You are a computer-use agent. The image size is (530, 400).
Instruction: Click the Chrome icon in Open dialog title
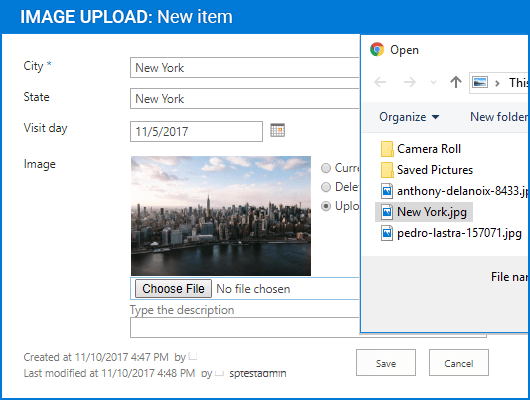point(377,49)
